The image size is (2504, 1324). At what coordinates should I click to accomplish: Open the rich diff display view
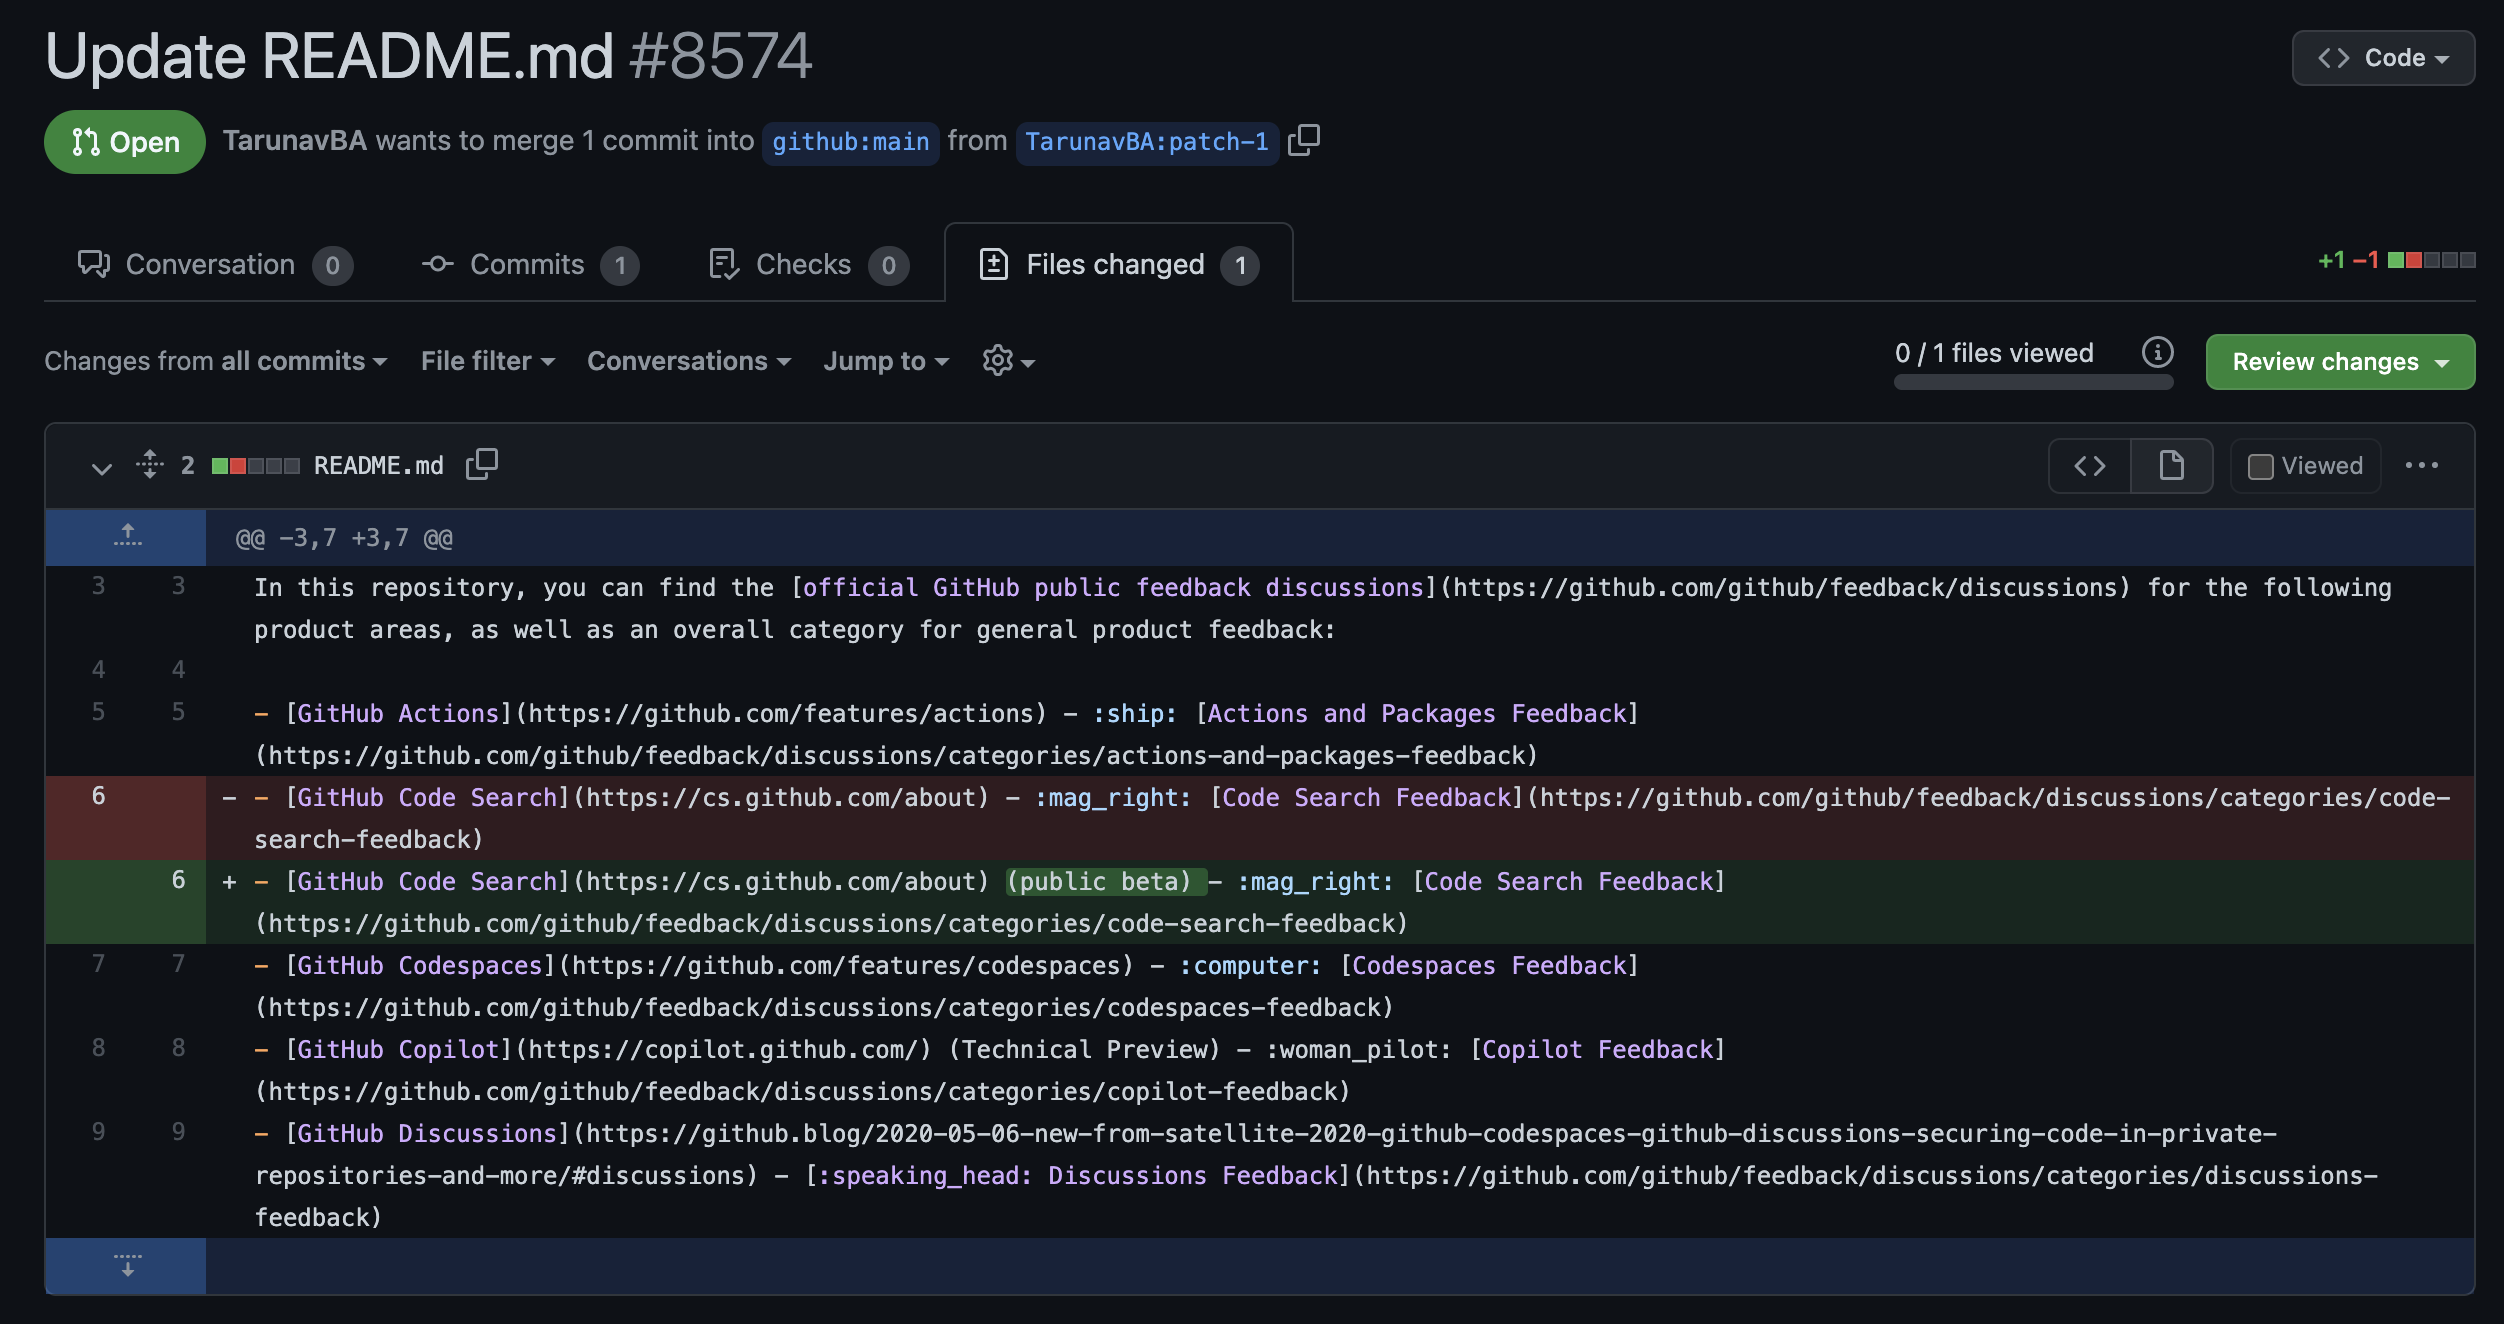pyautogui.click(x=2171, y=465)
